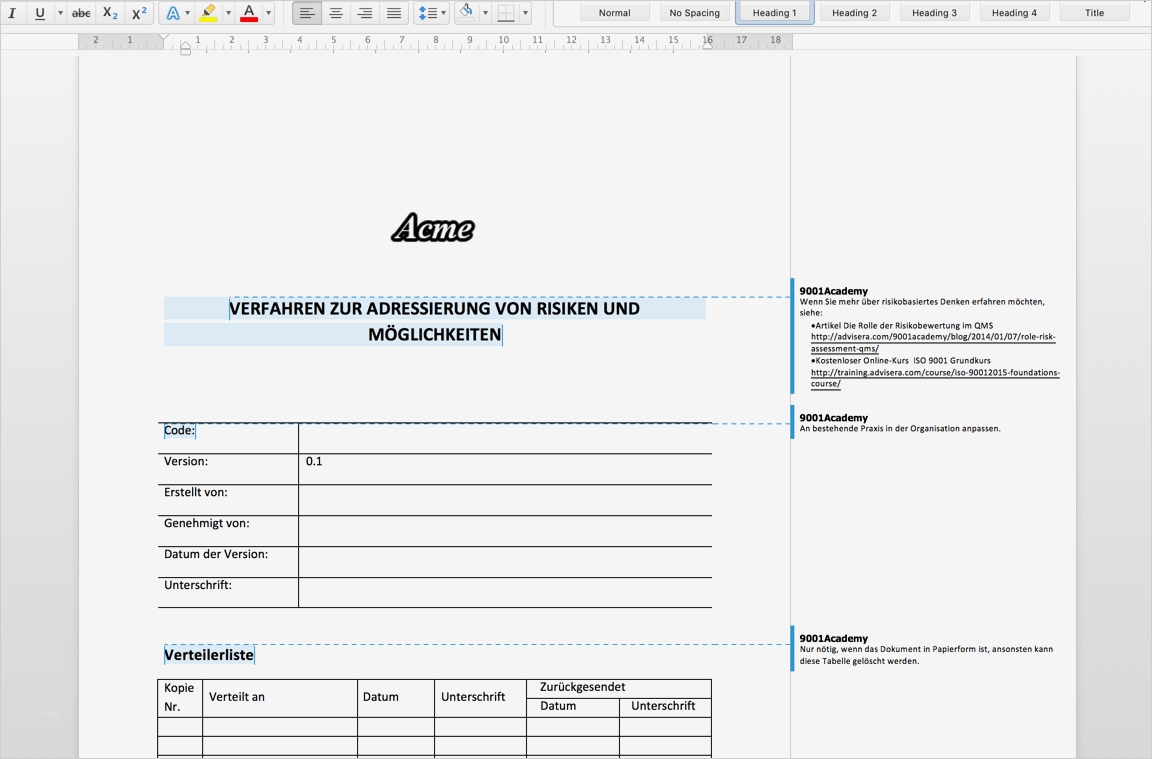Select the Subscript icon
Viewport: 1152px width, 759px height.
pyautogui.click(x=108, y=13)
